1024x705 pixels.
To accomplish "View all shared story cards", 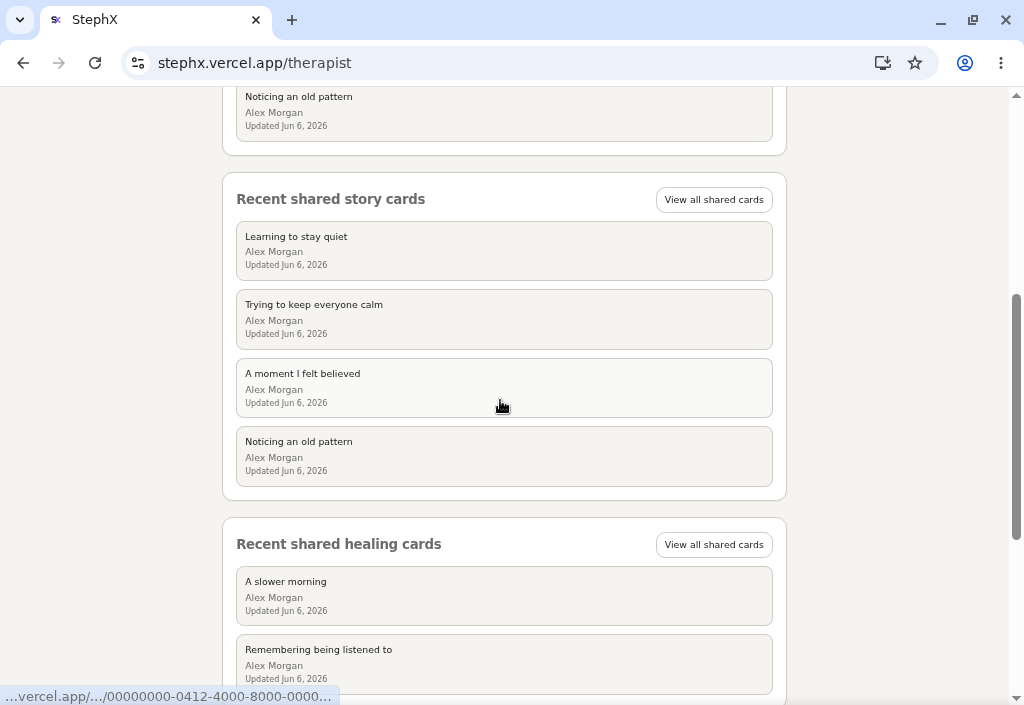I will [714, 200].
